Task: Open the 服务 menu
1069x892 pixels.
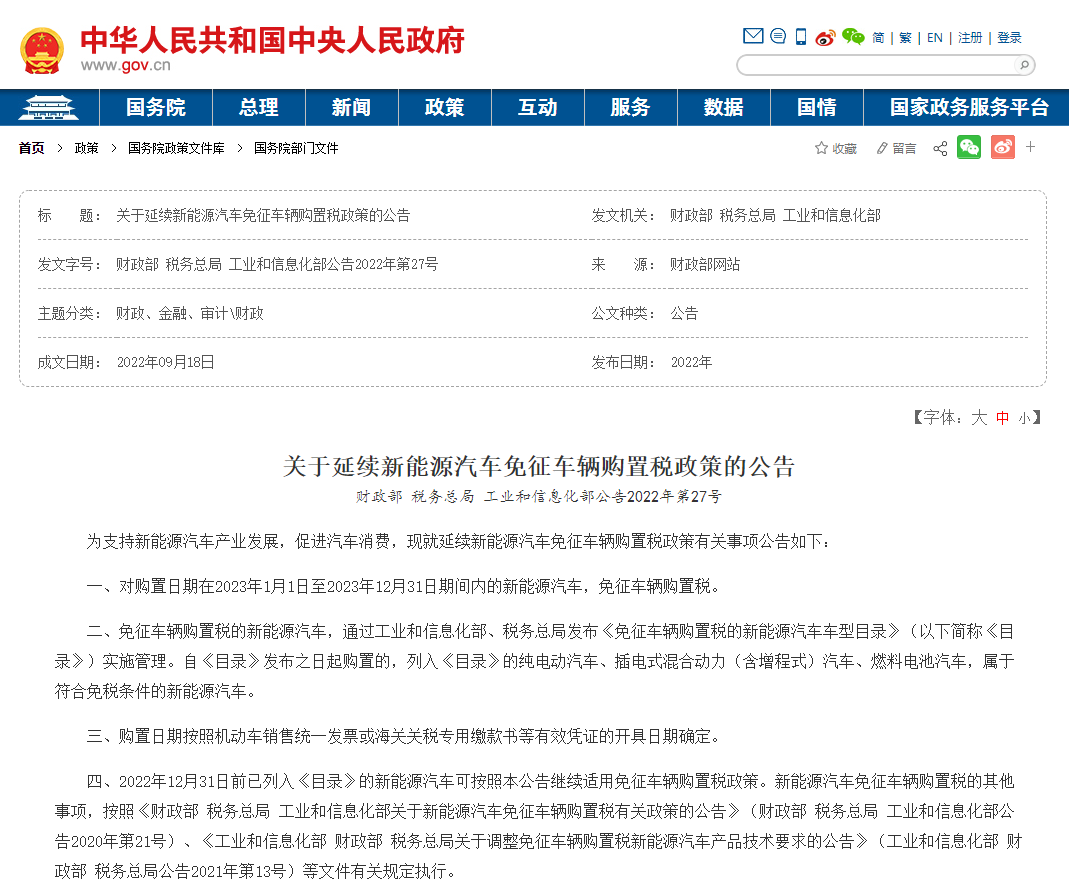Action: coord(631,108)
